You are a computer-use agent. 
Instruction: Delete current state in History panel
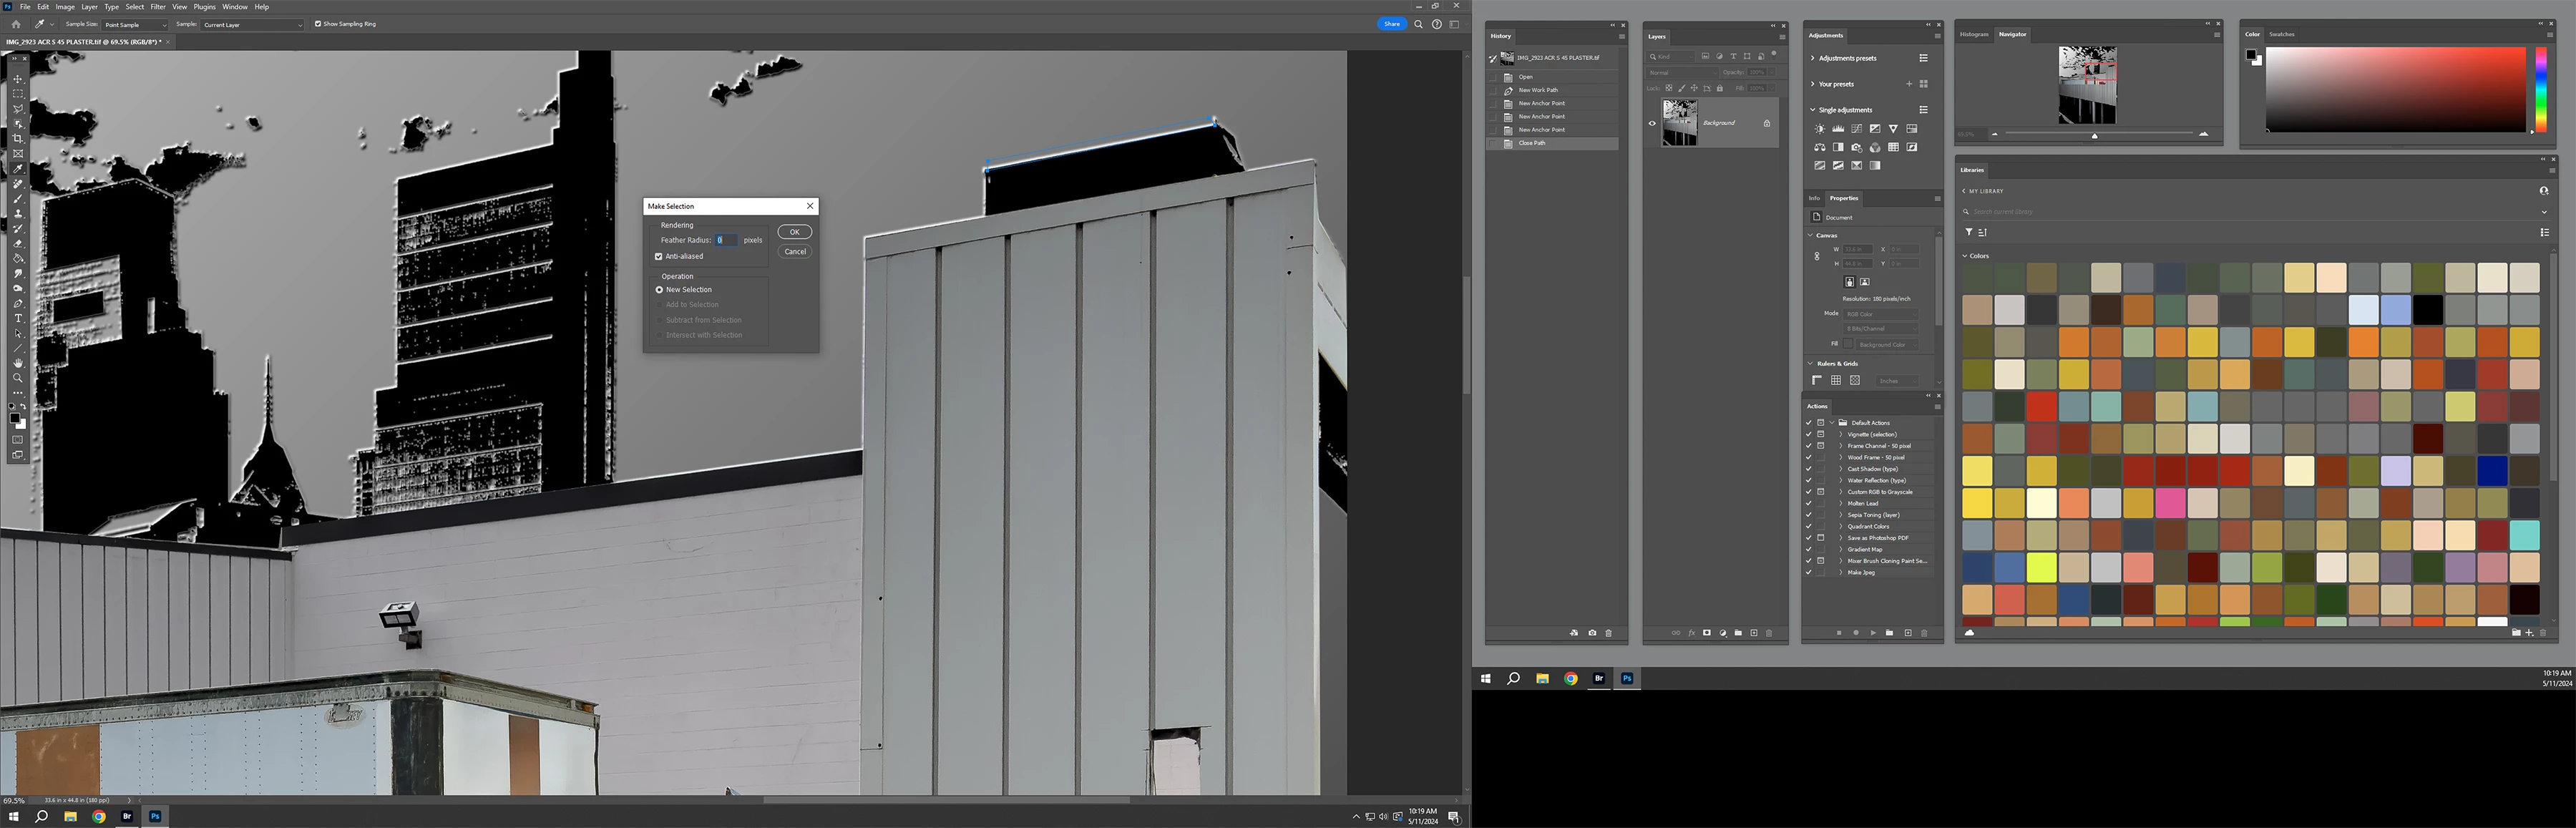[1608, 633]
